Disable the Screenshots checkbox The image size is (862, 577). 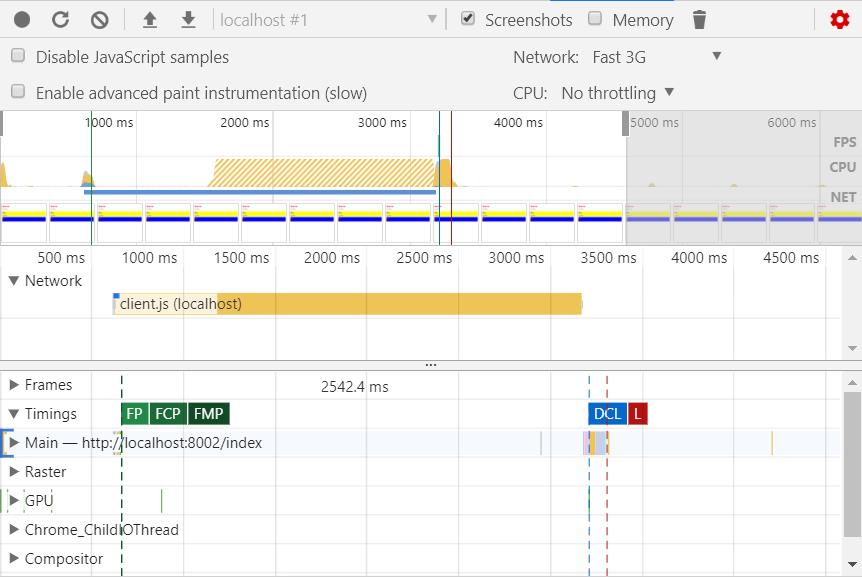[467, 19]
